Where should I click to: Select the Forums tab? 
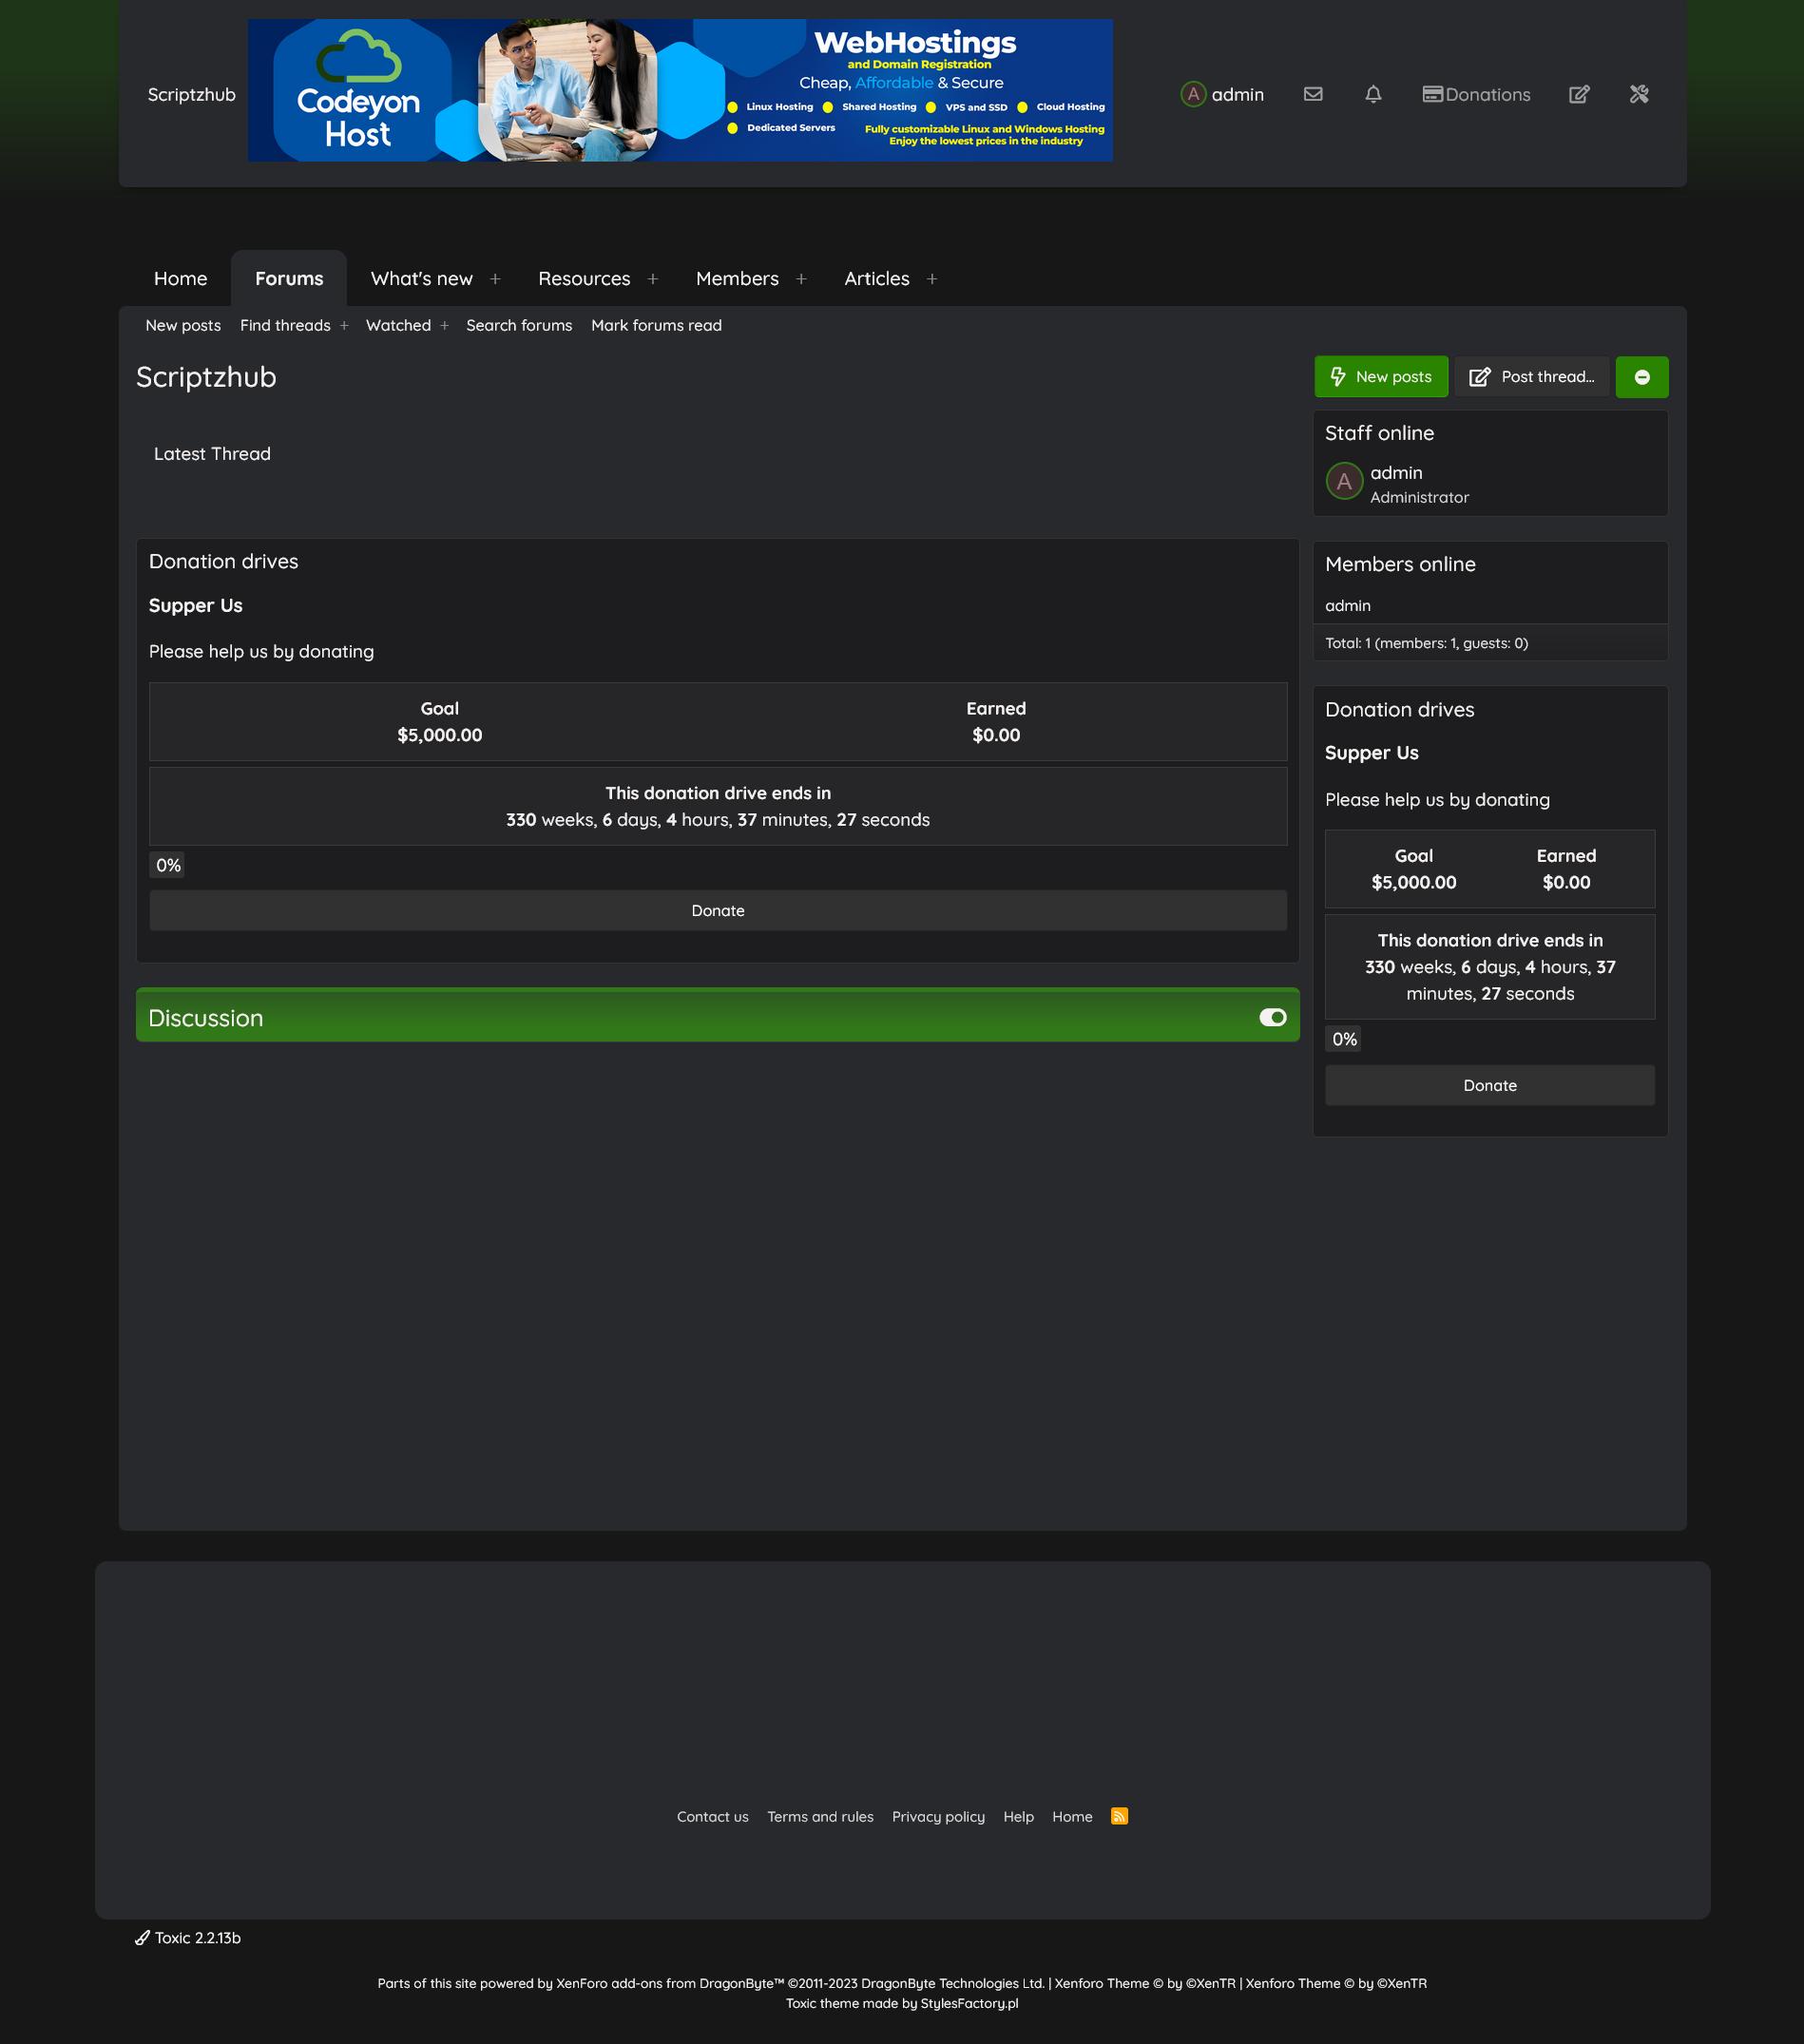coord(289,279)
